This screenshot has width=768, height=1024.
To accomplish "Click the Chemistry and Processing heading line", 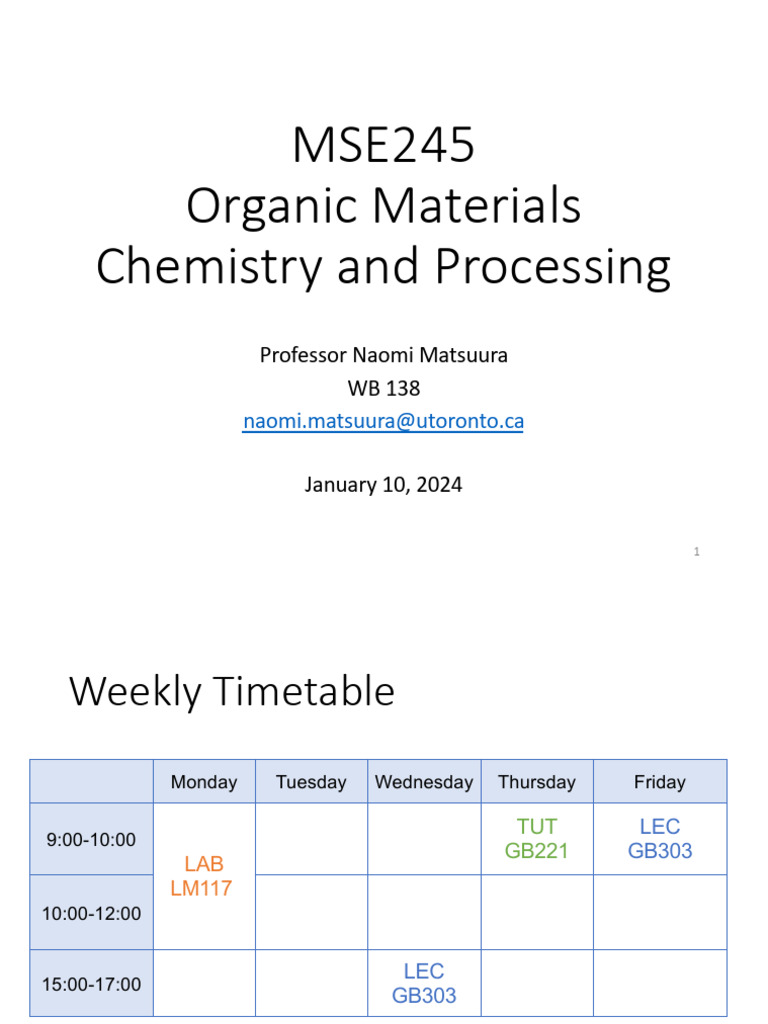I will tap(384, 268).
